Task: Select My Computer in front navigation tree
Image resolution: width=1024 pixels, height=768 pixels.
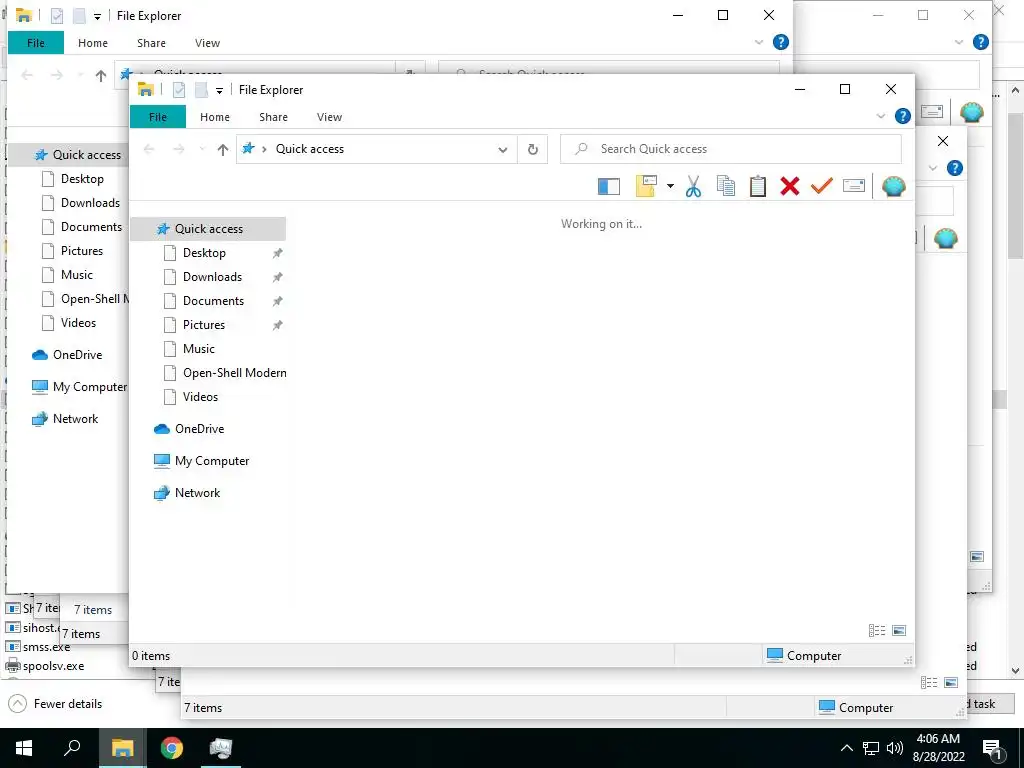Action: point(212,461)
